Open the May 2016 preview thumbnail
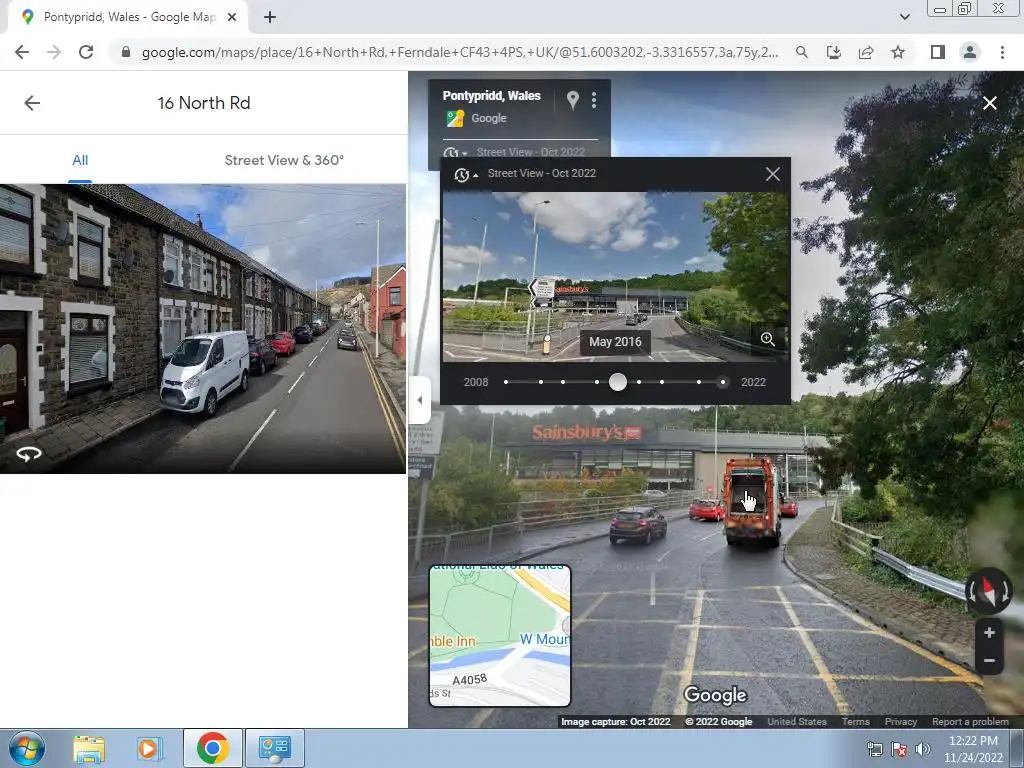Screen dimensions: 1024x768 tap(616, 276)
